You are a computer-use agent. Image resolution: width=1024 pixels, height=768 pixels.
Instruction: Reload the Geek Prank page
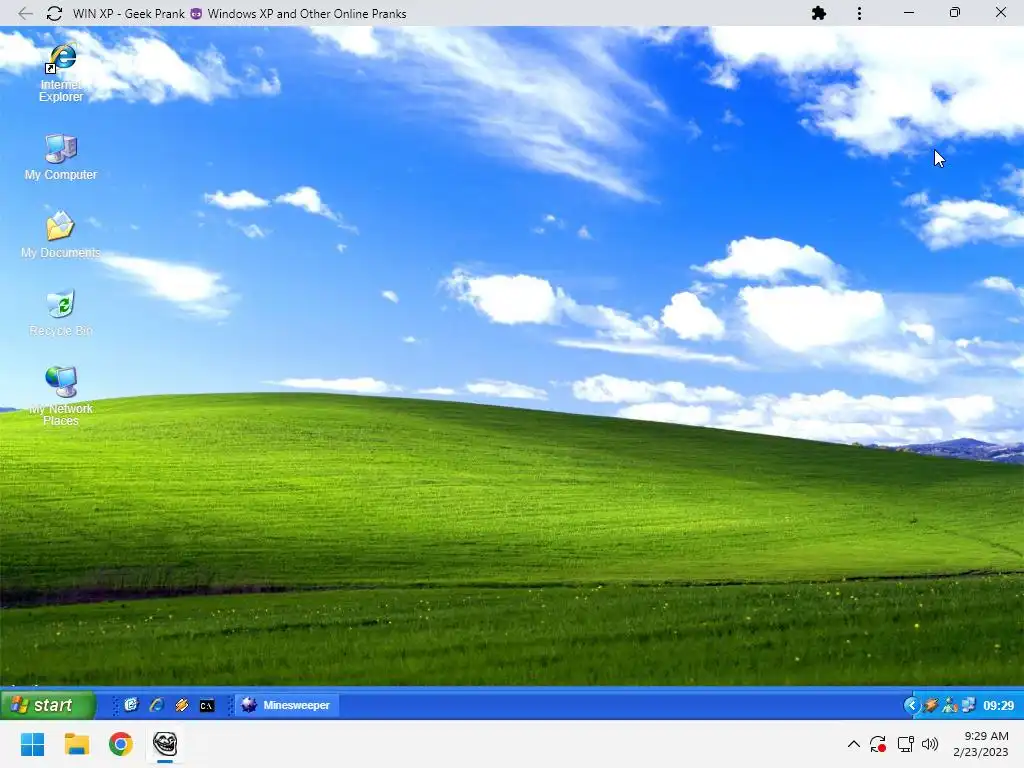pyautogui.click(x=54, y=13)
